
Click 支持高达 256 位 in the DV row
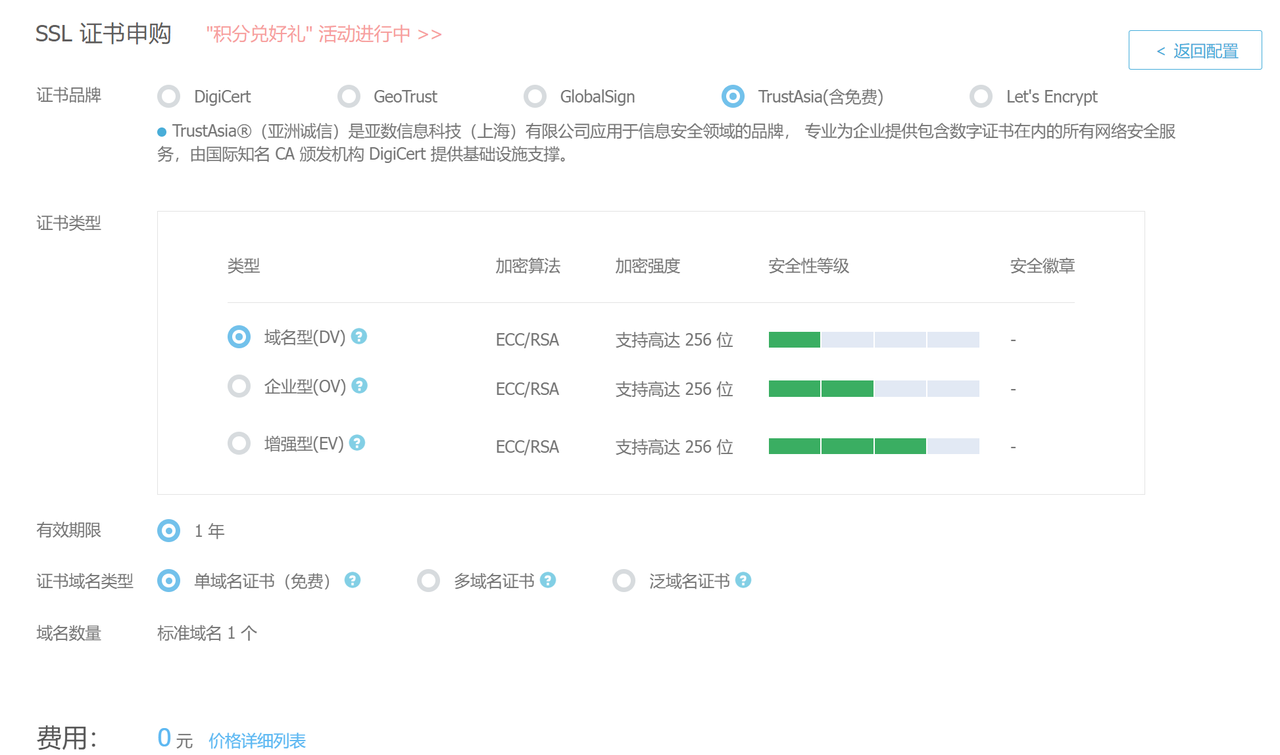[x=674, y=340]
